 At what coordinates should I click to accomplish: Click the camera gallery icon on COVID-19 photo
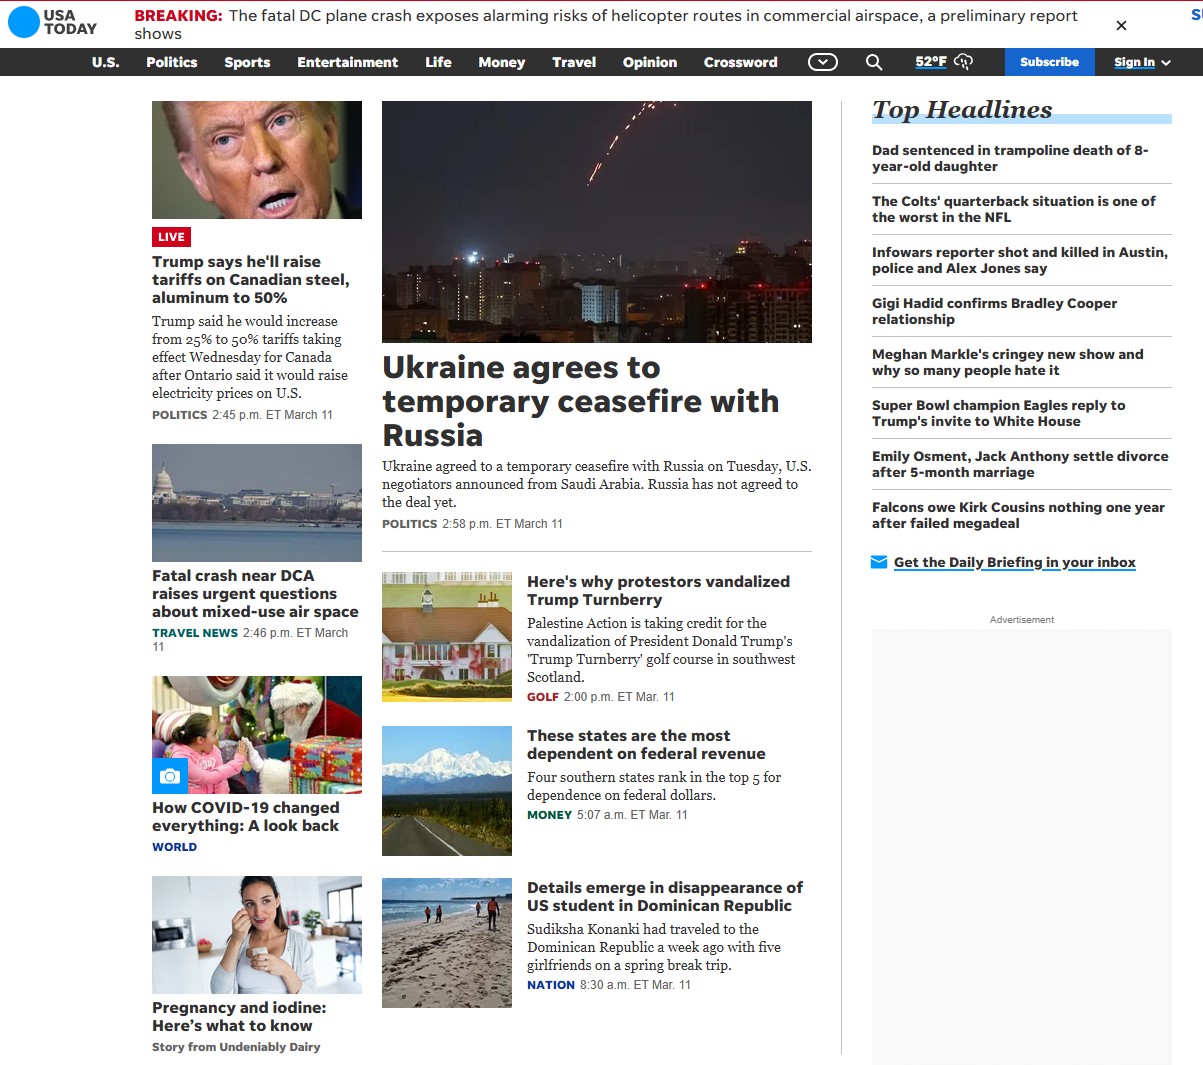170,776
